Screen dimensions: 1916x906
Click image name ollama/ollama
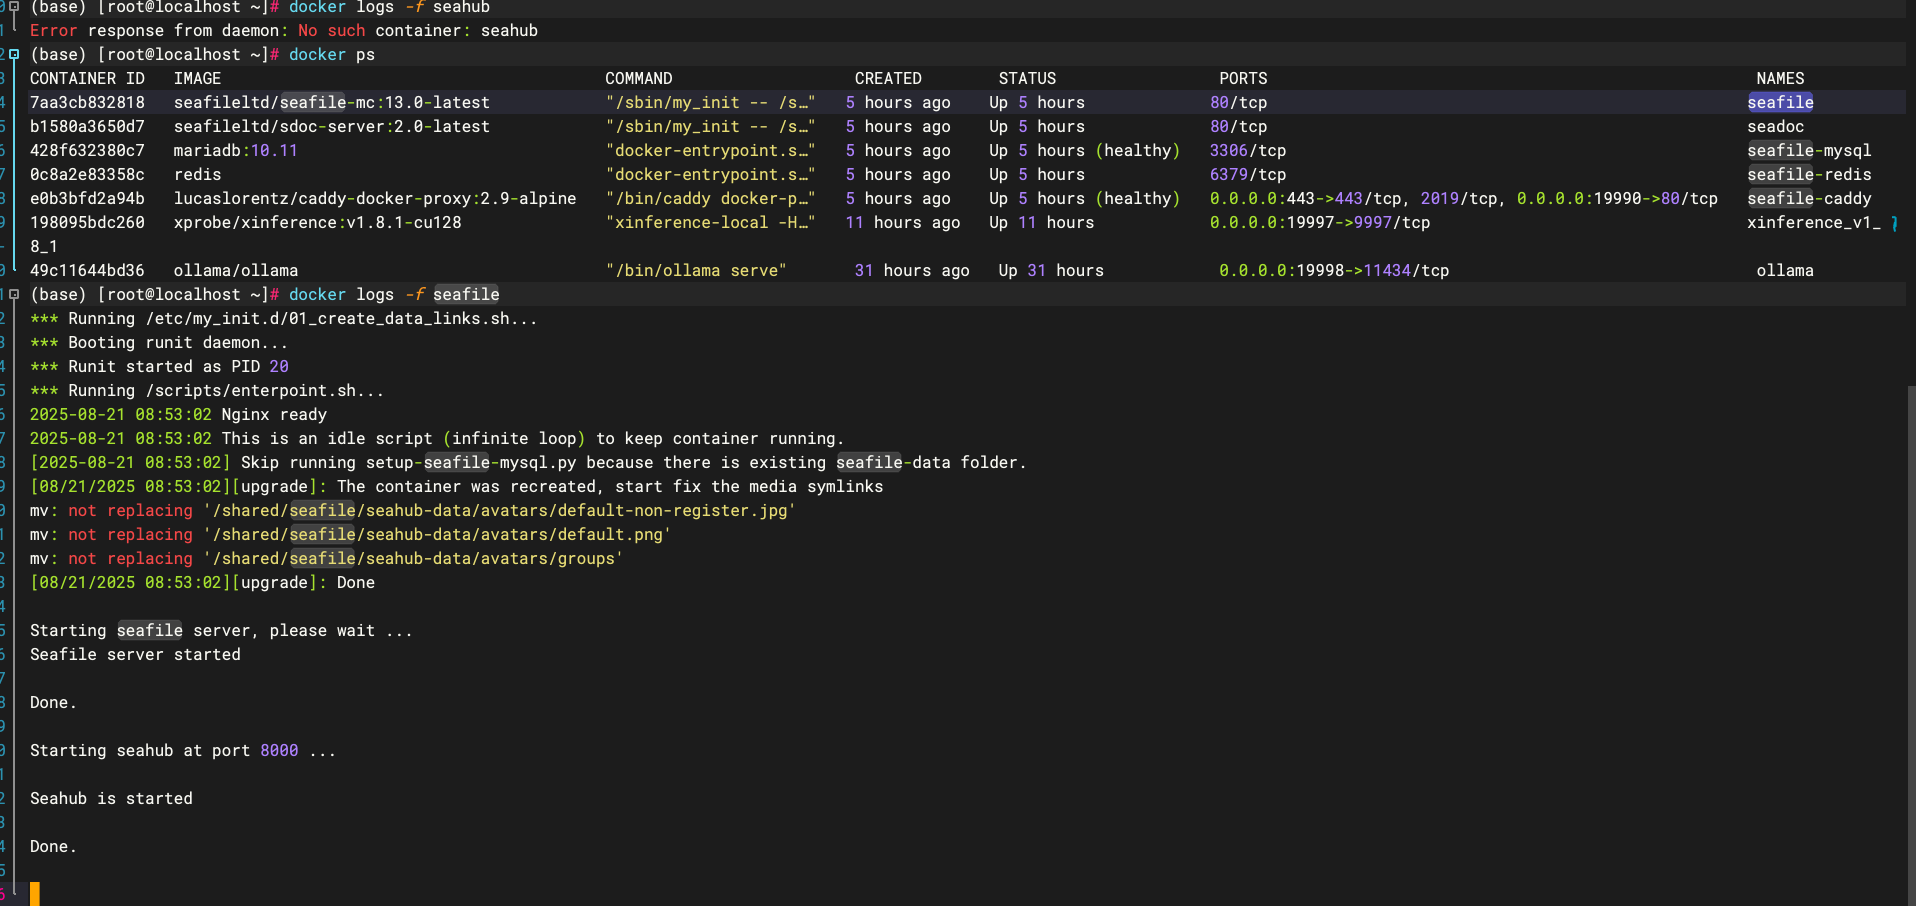[236, 270]
